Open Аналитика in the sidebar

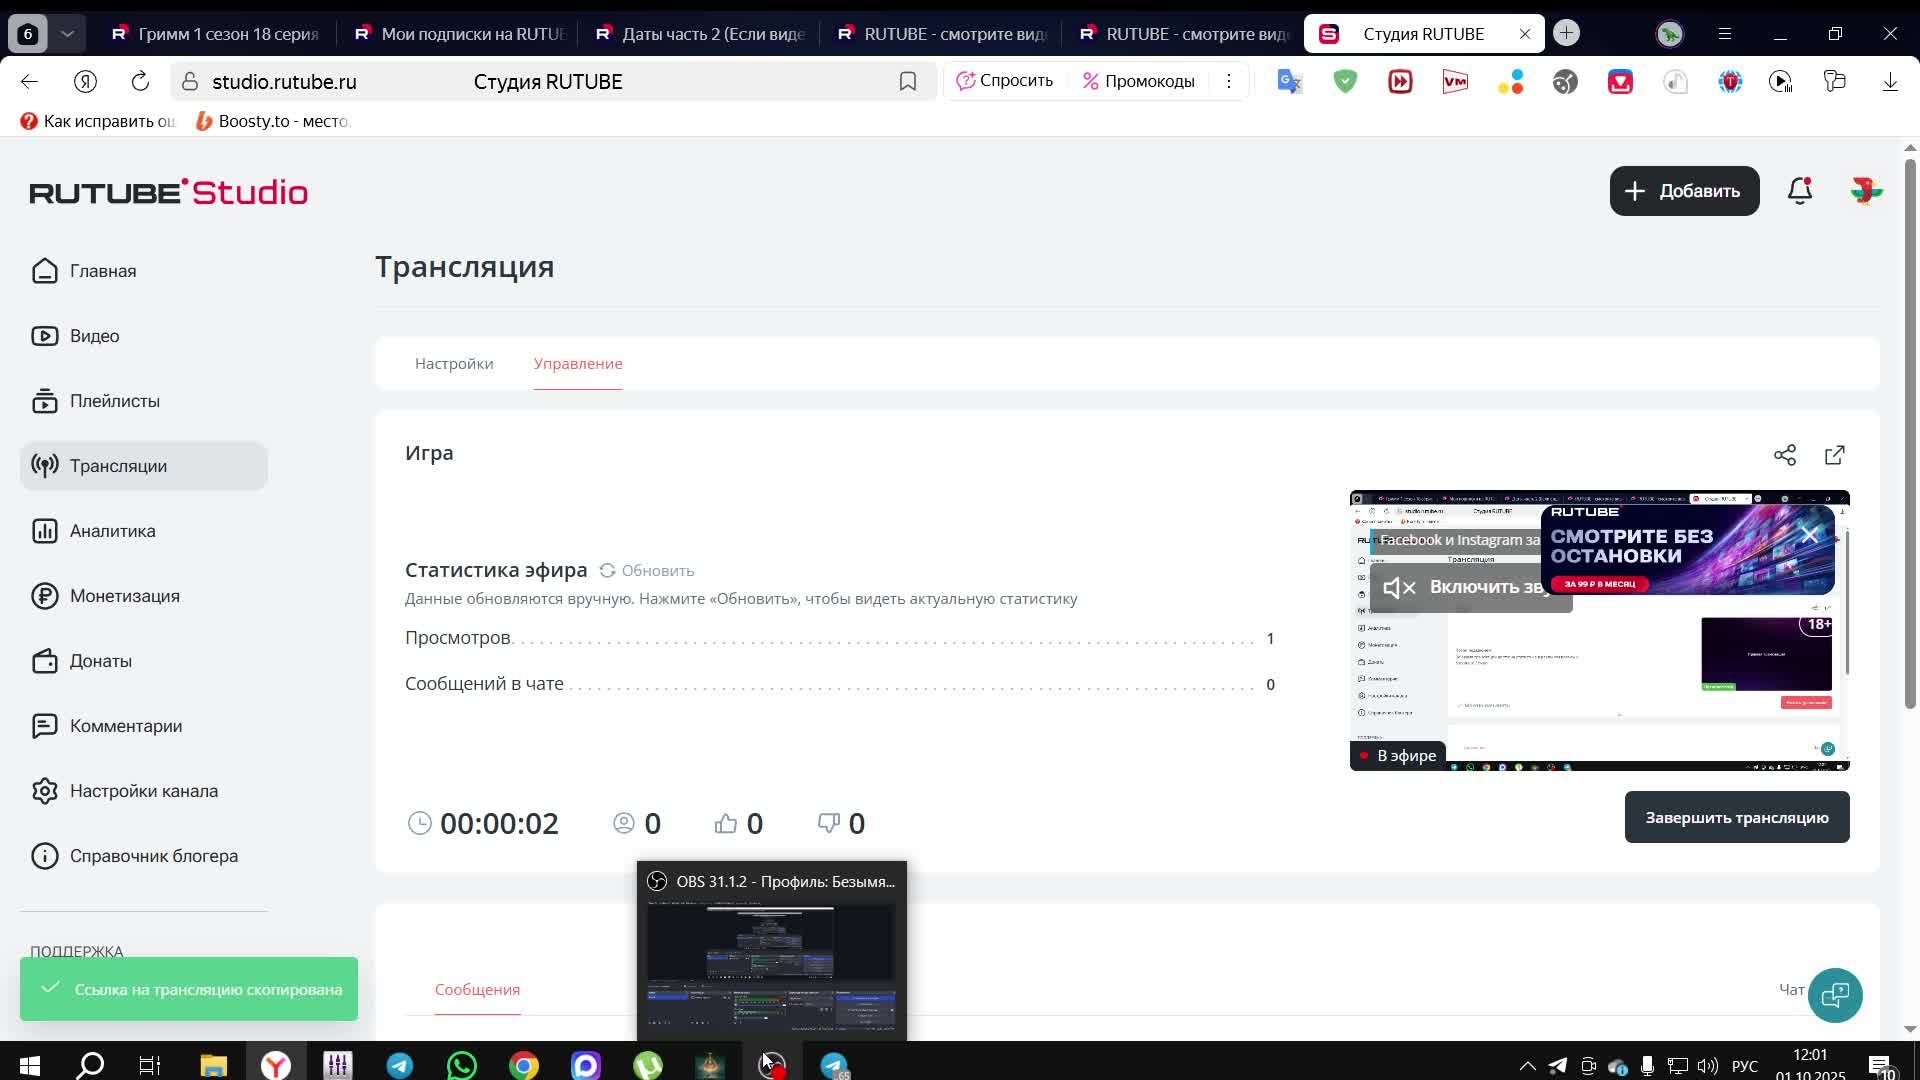coord(112,531)
